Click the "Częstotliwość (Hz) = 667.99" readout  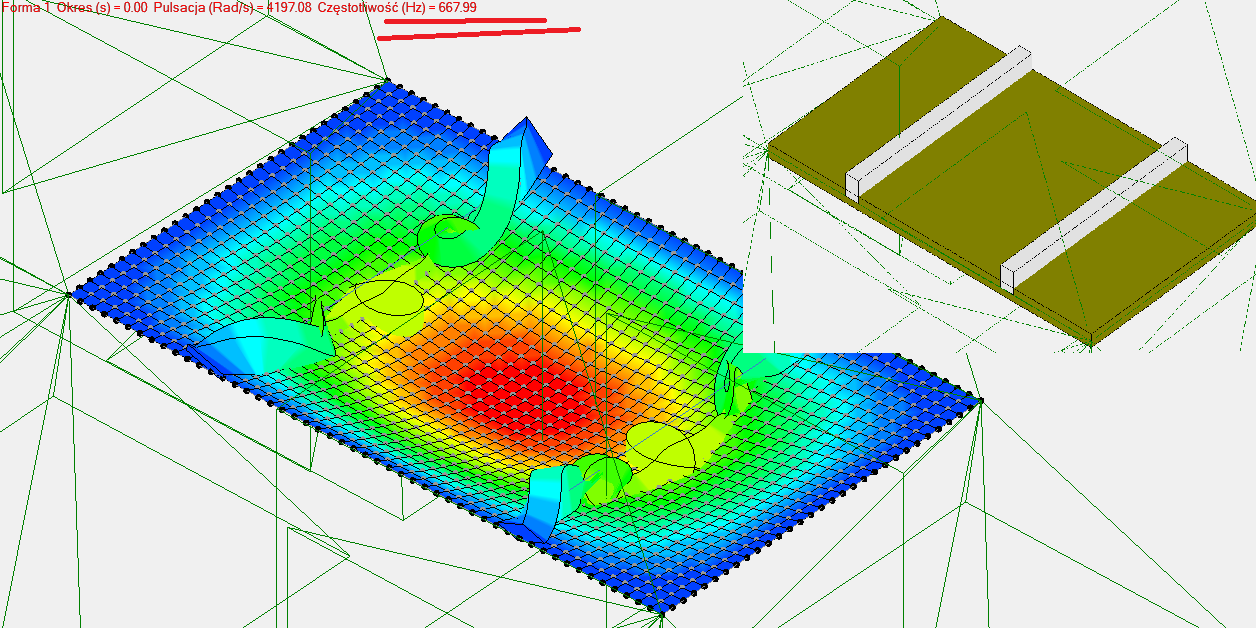pos(397,7)
